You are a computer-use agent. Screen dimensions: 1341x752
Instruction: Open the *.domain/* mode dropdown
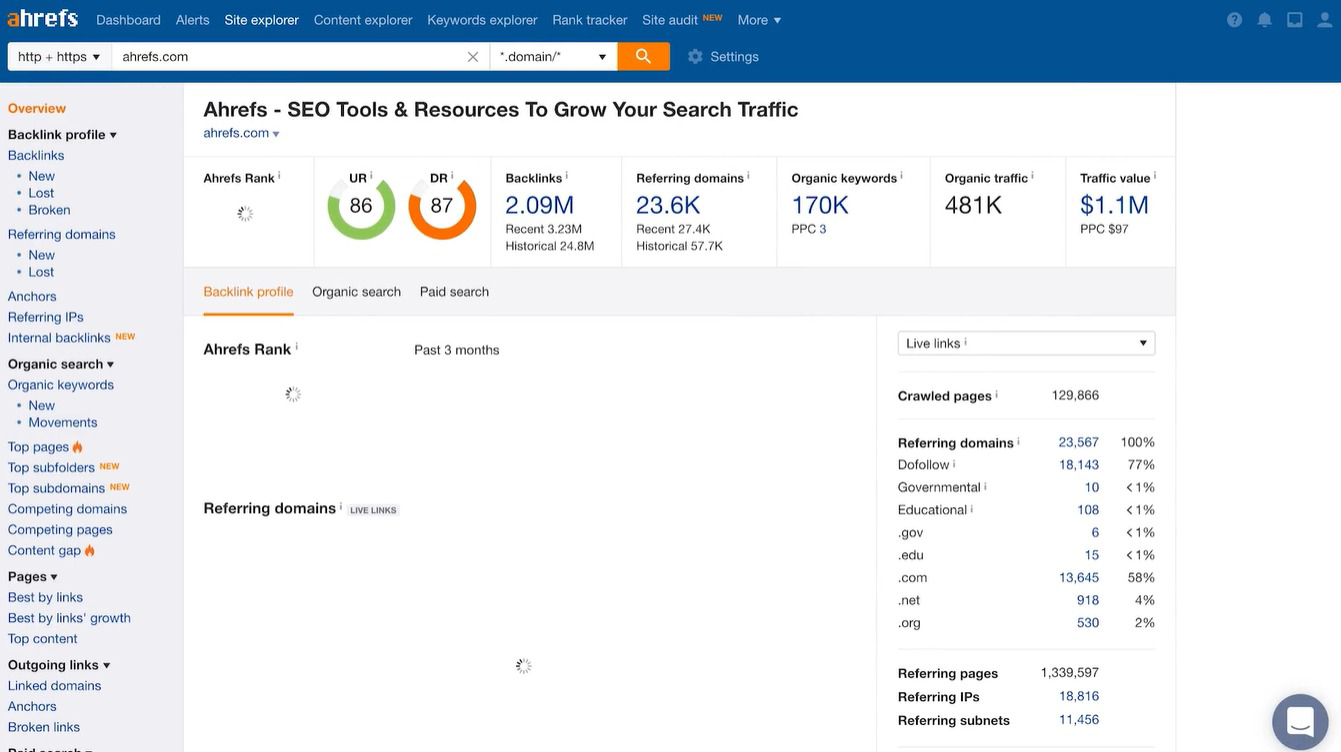coord(554,57)
